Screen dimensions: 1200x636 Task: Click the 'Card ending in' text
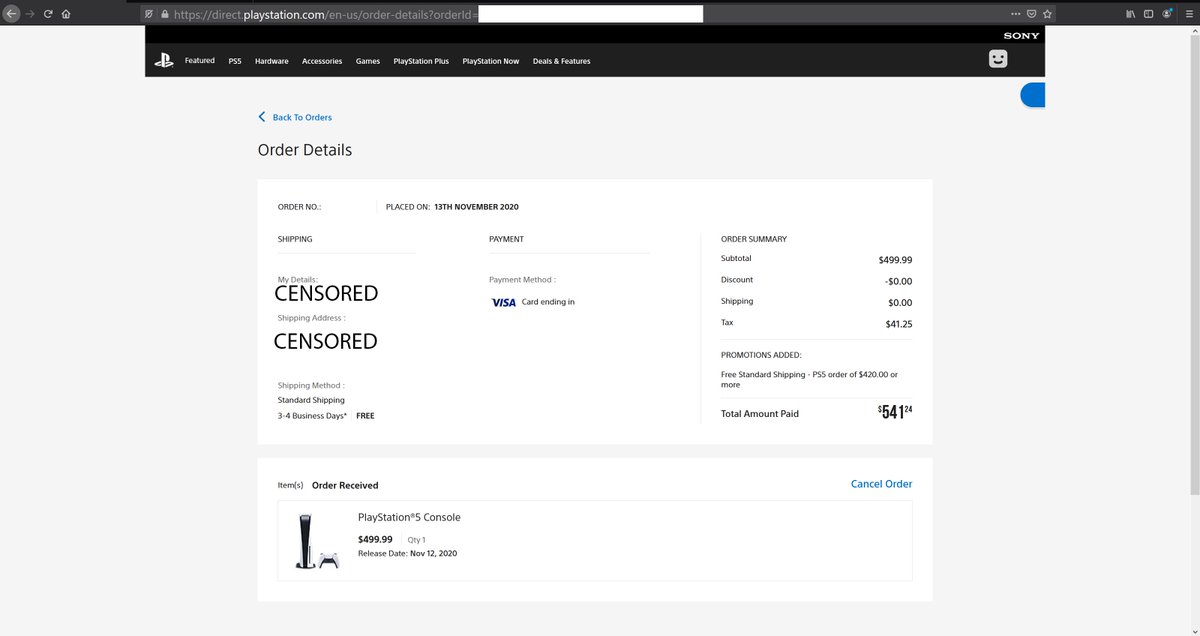(548, 302)
